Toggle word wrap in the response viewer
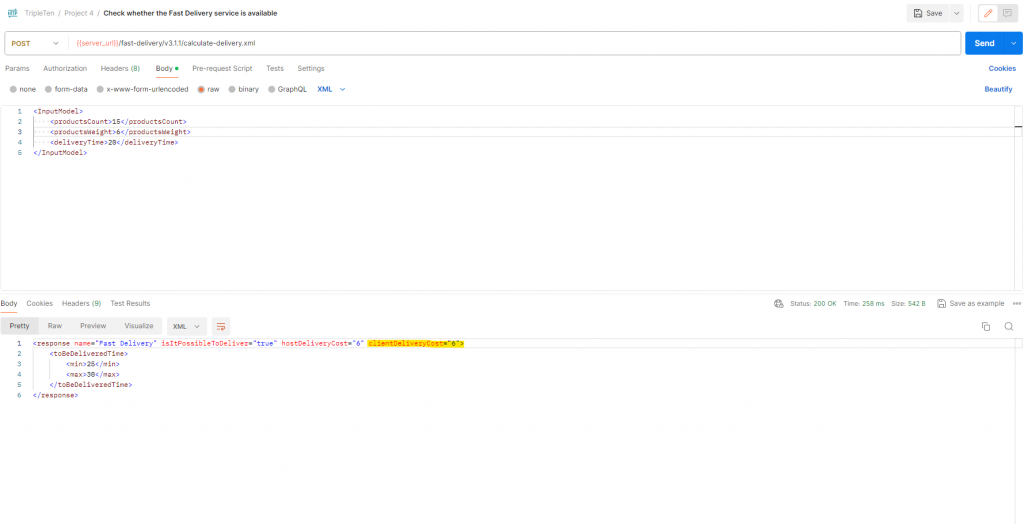 point(221,326)
